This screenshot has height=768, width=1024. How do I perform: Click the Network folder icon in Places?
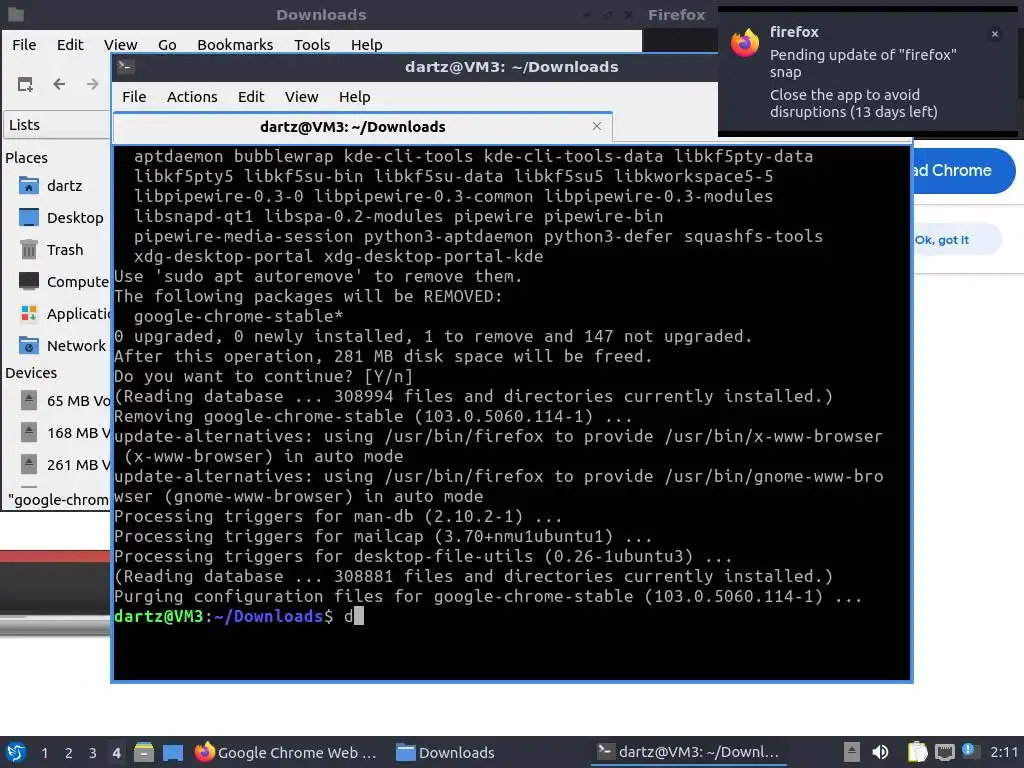tap(29, 345)
